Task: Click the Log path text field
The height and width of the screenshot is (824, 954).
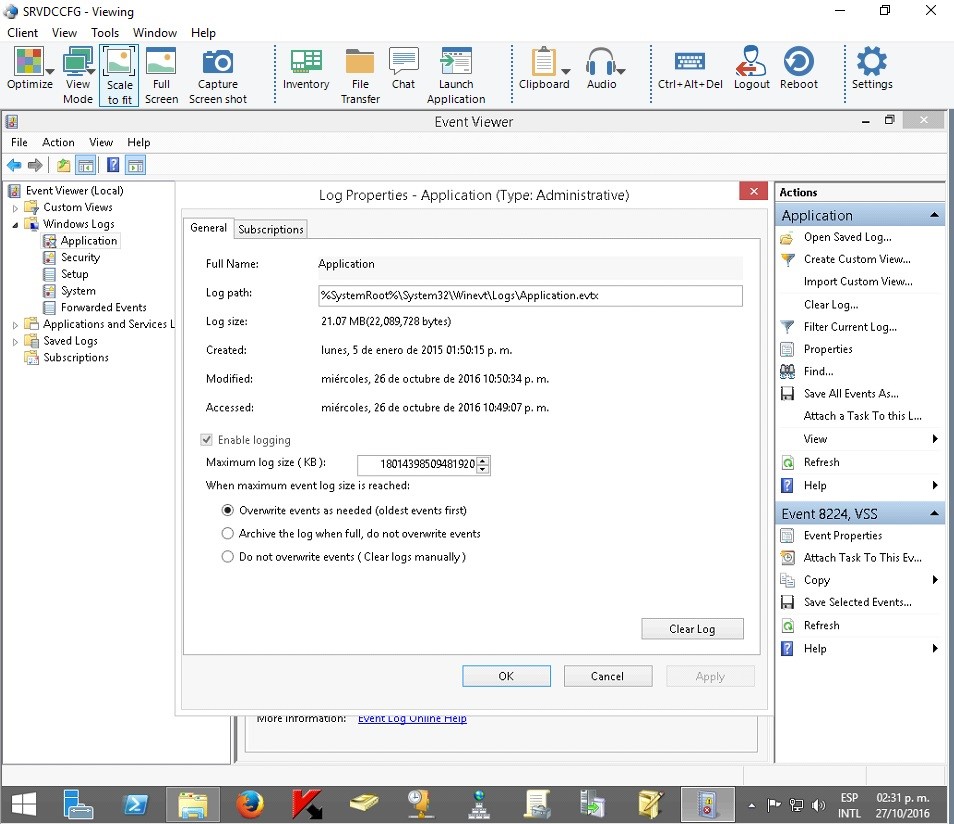Action: [529, 296]
